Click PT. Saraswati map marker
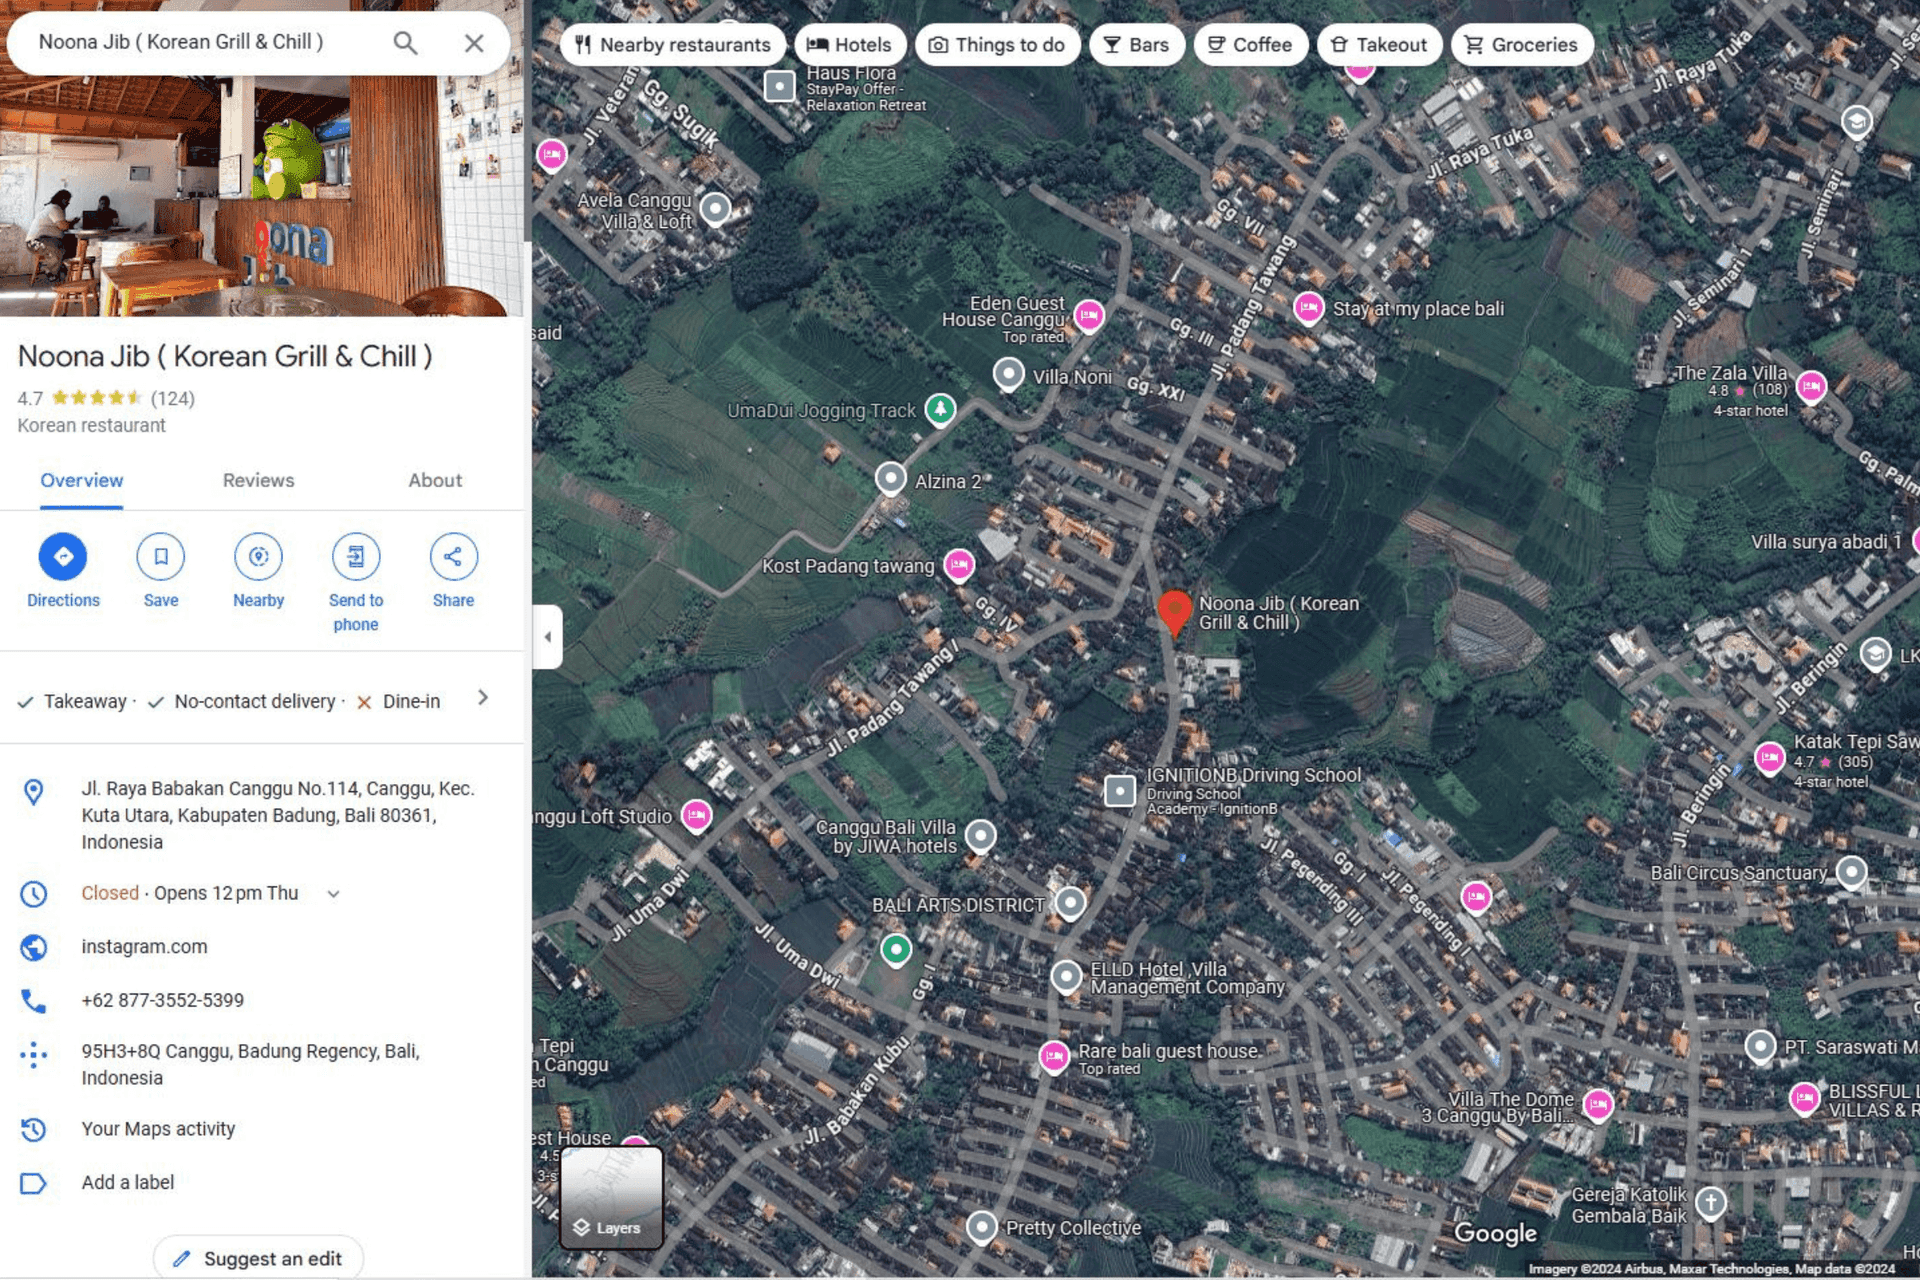This screenshot has height=1280, width=1920. (1760, 1047)
